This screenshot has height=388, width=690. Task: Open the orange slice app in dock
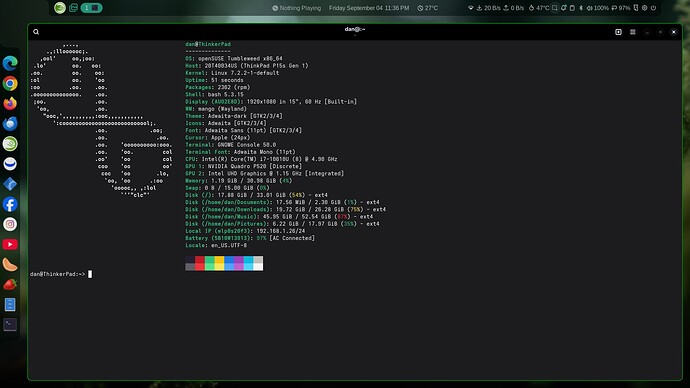pyautogui.click(x=10, y=264)
